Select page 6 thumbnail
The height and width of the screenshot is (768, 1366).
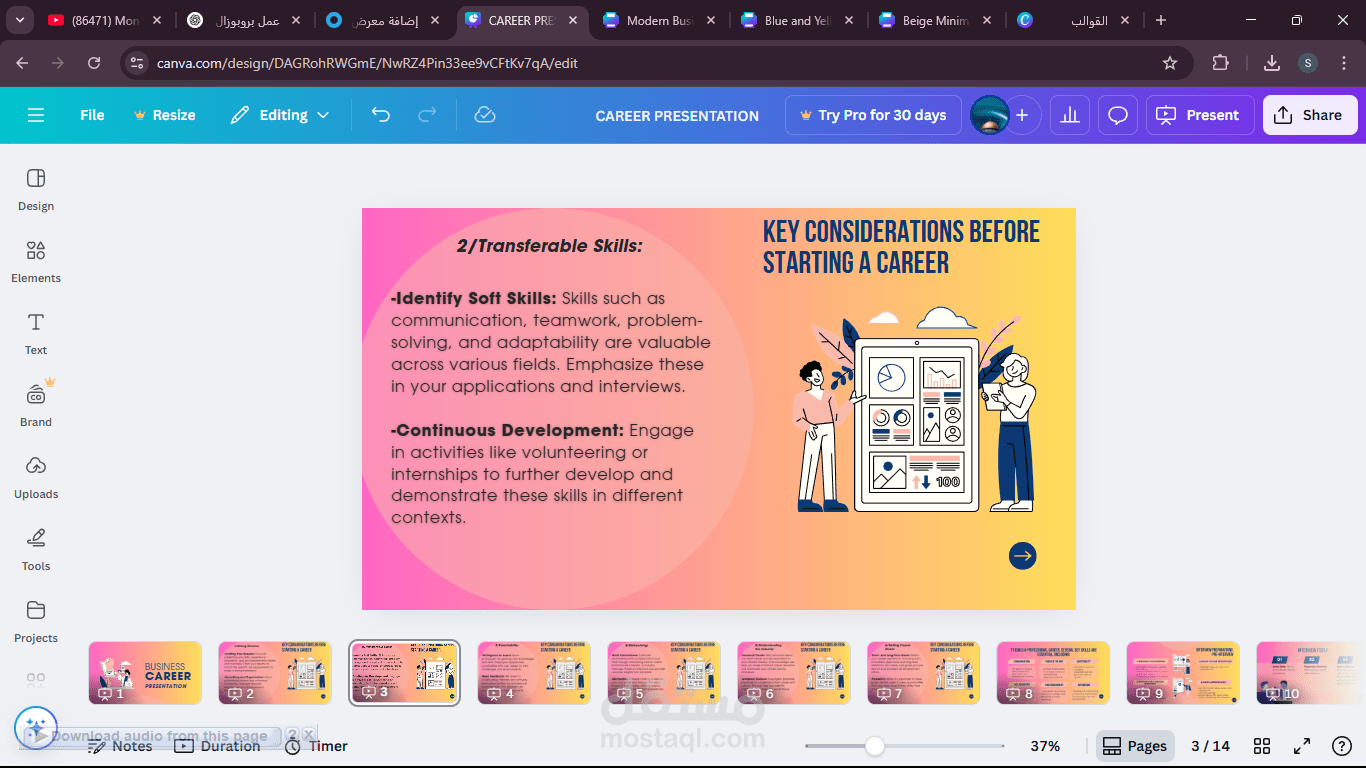tap(794, 673)
